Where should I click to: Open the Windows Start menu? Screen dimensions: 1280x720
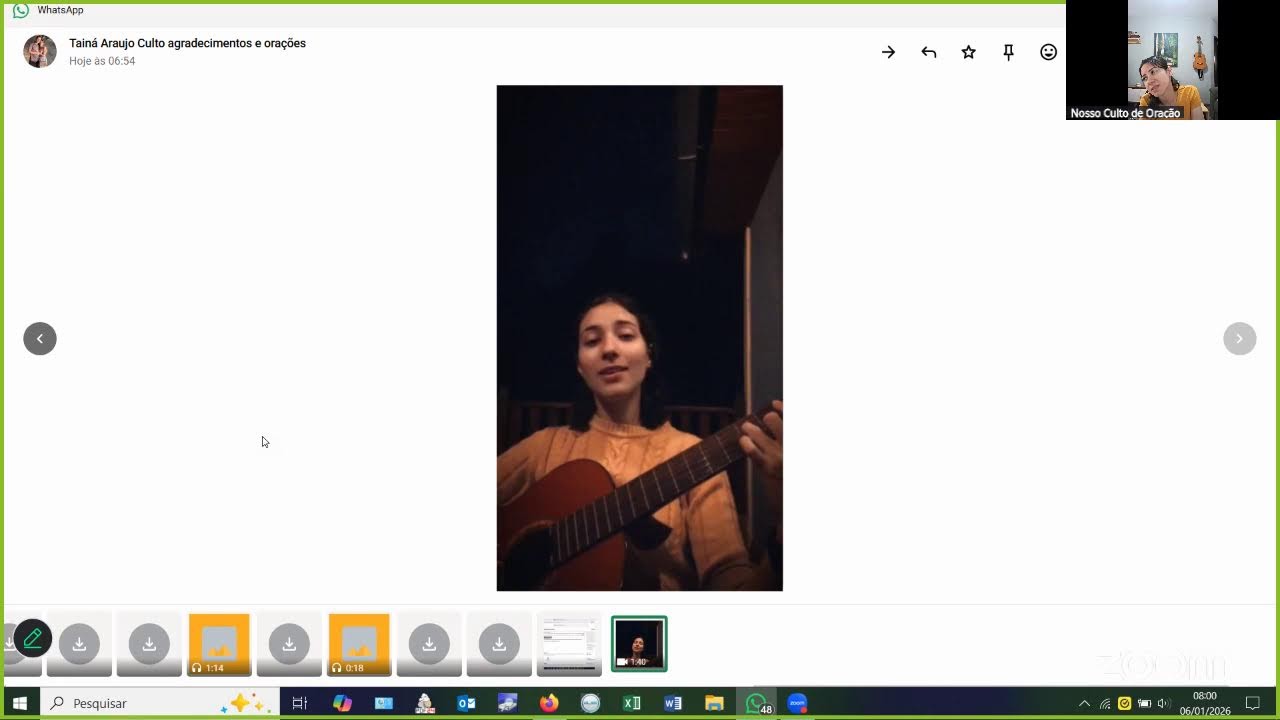pyautogui.click(x=19, y=703)
